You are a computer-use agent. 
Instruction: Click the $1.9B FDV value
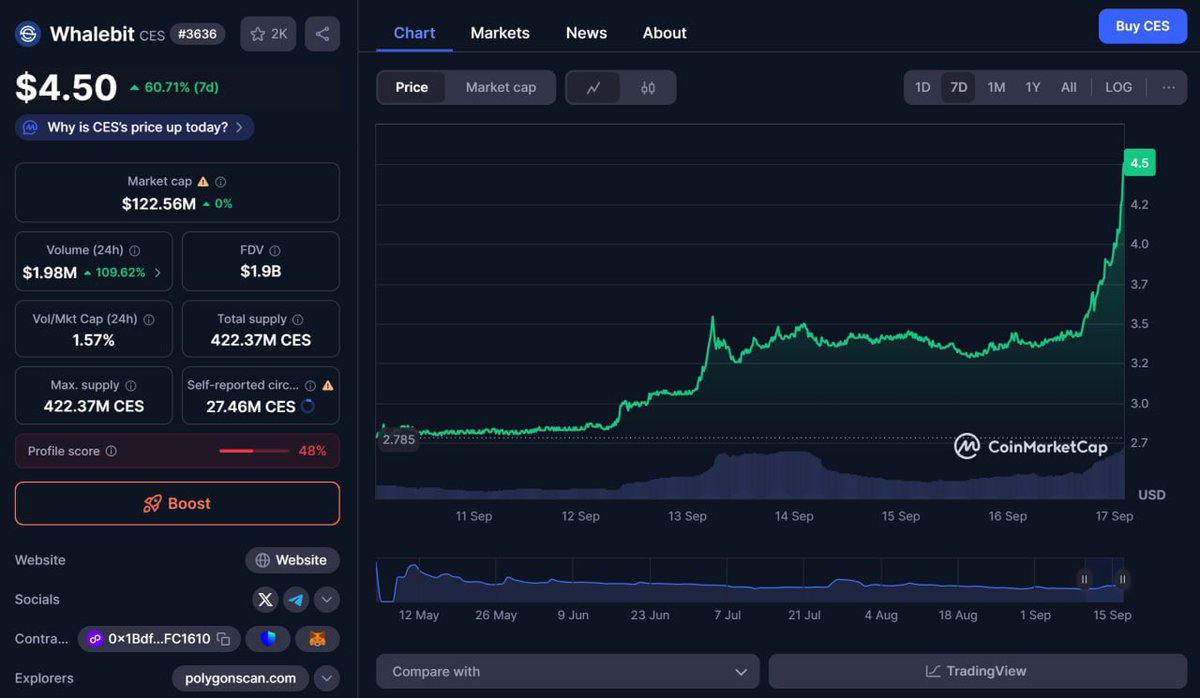coord(261,272)
